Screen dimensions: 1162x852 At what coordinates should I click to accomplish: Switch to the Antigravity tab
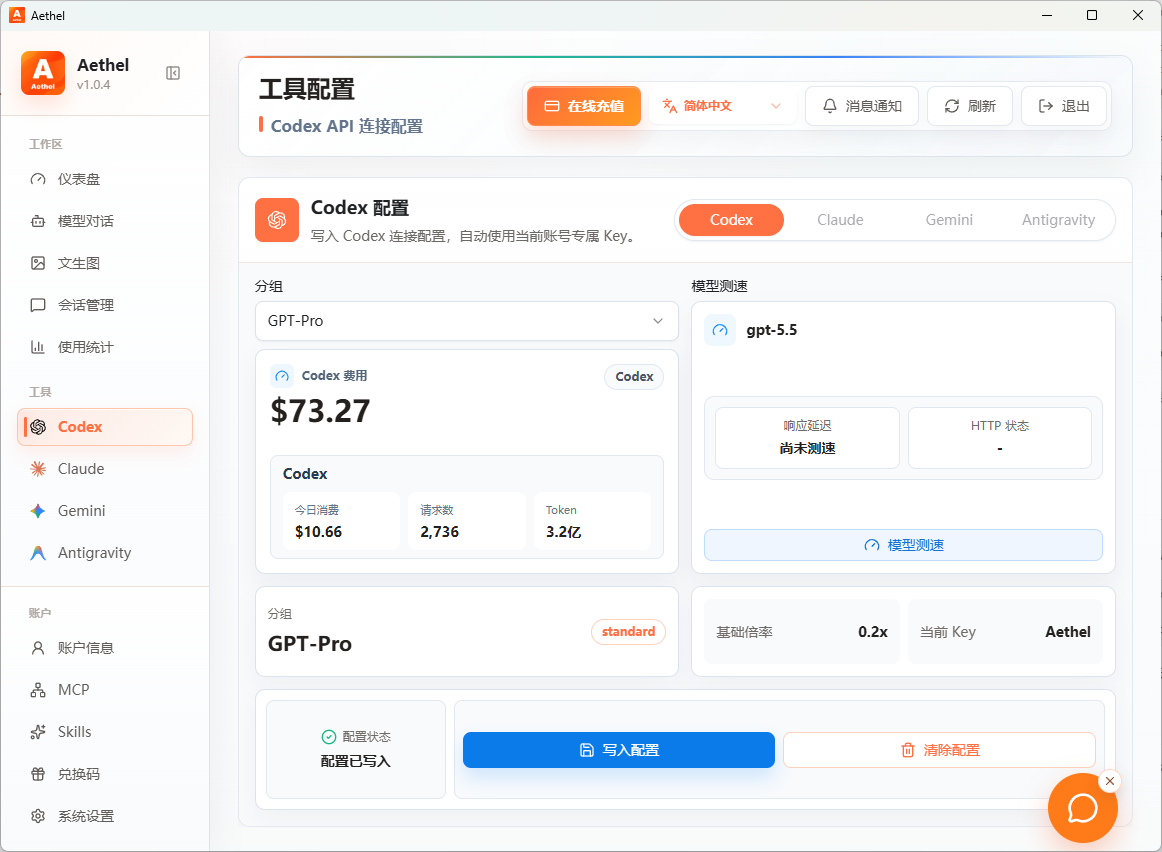click(1058, 220)
